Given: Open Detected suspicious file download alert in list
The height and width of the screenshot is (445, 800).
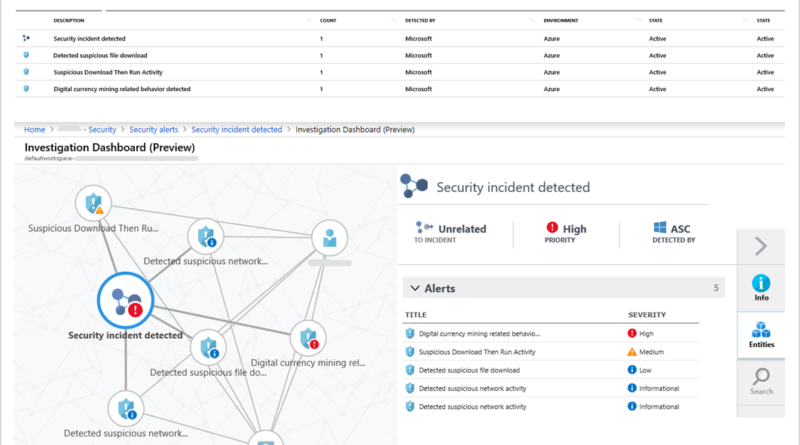Looking at the screenshot, I should tap(469, 370).
